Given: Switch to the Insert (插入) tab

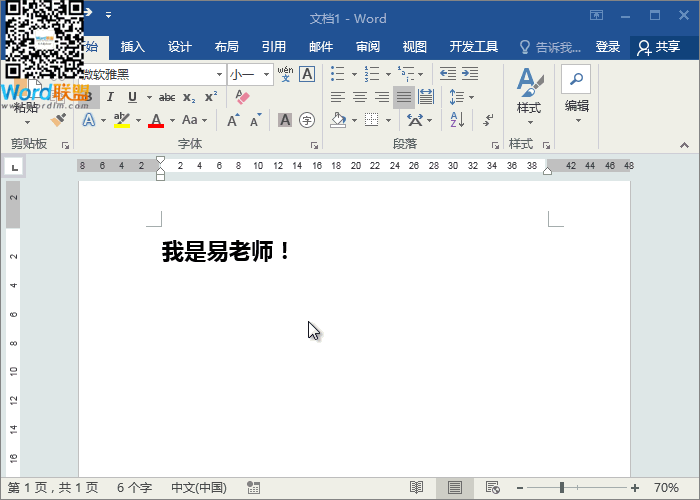Looking at the screenshot, I should tap(133, 46).
